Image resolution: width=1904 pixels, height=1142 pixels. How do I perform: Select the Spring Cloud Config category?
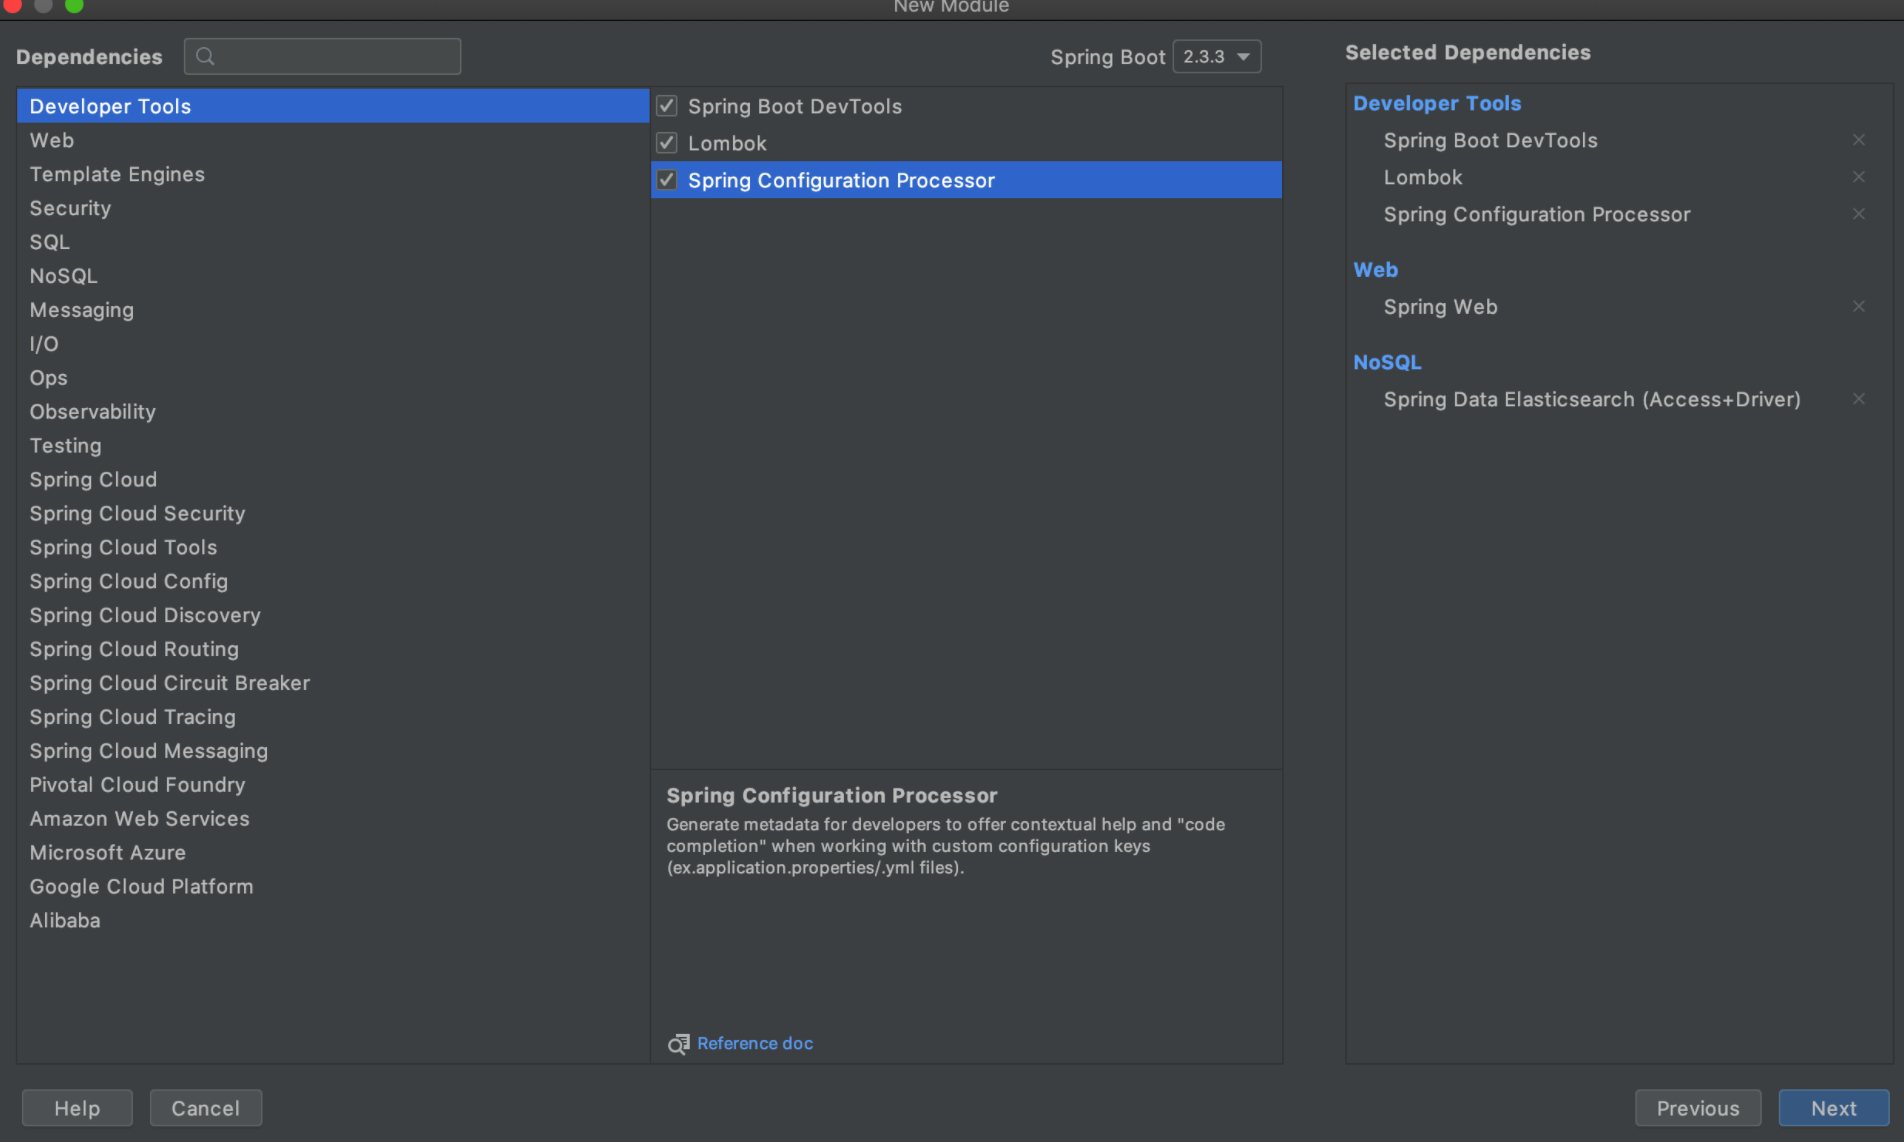pos(333,582)
